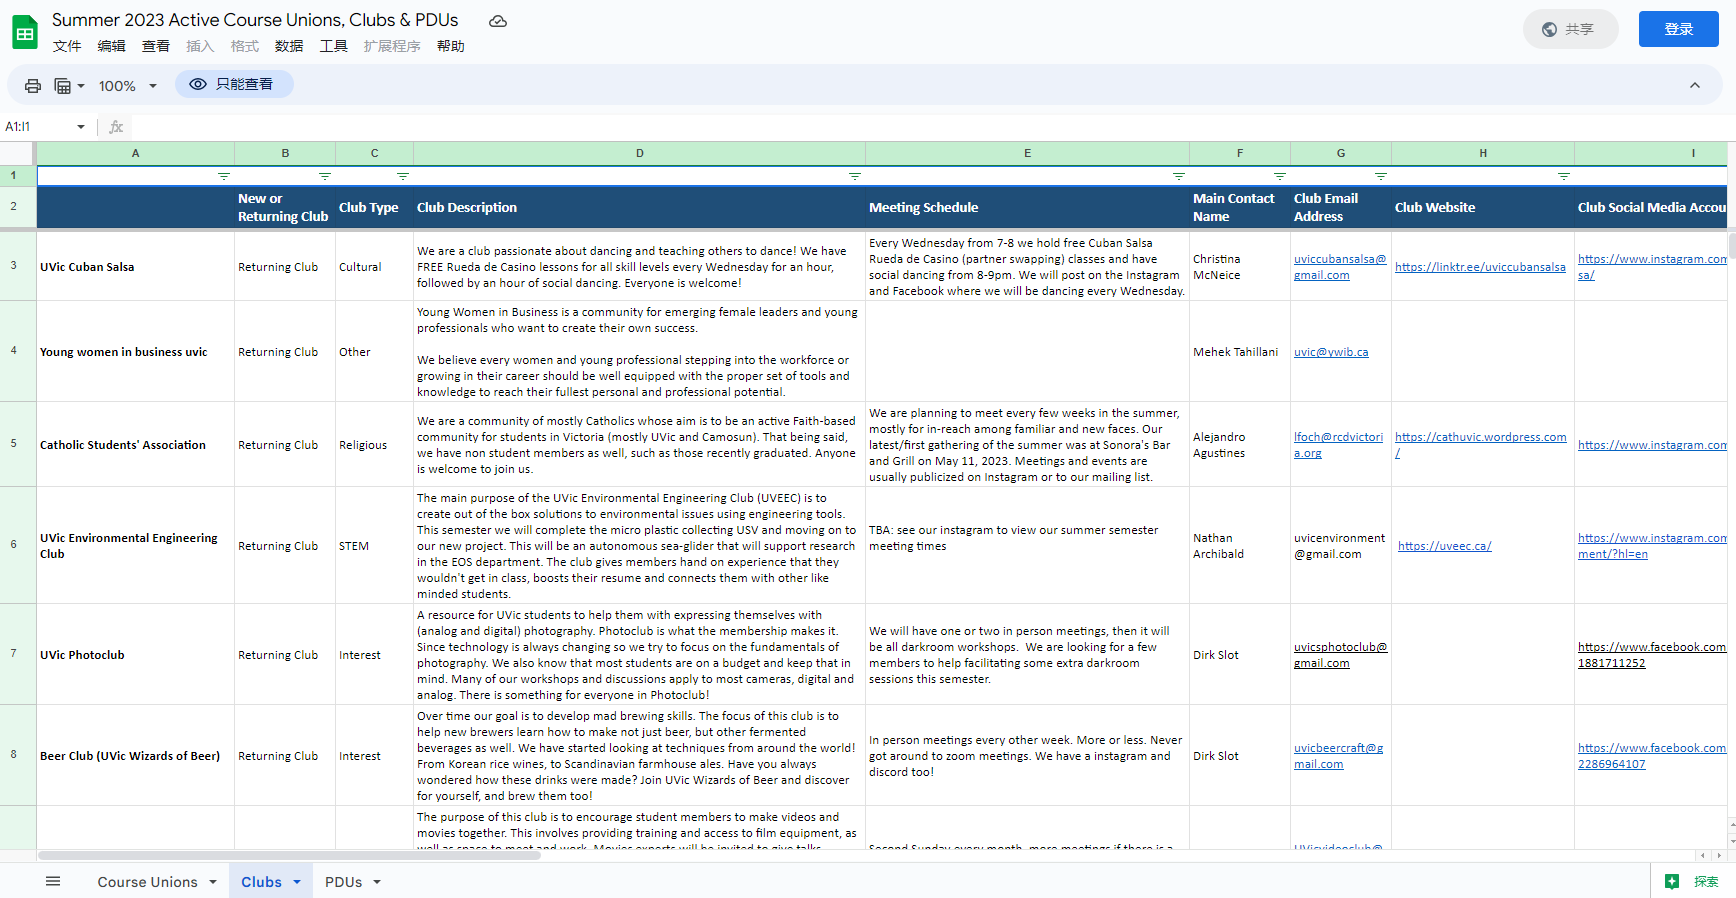Viewport: 1736px width, 898px height.
Task: Select column D header
Action: point(640,153)
